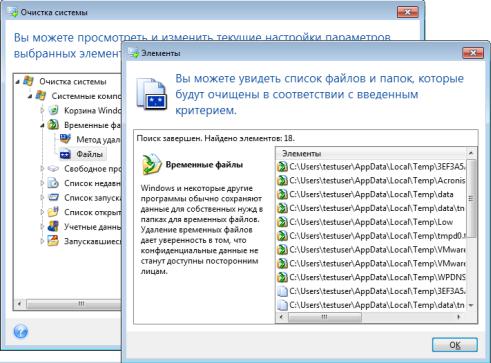Image resolution: width=491 pixels, height=363 pixels.
Task: Click the OK button in the Элементы dialog
Action: pyautogui.click(x=455, y=345)
